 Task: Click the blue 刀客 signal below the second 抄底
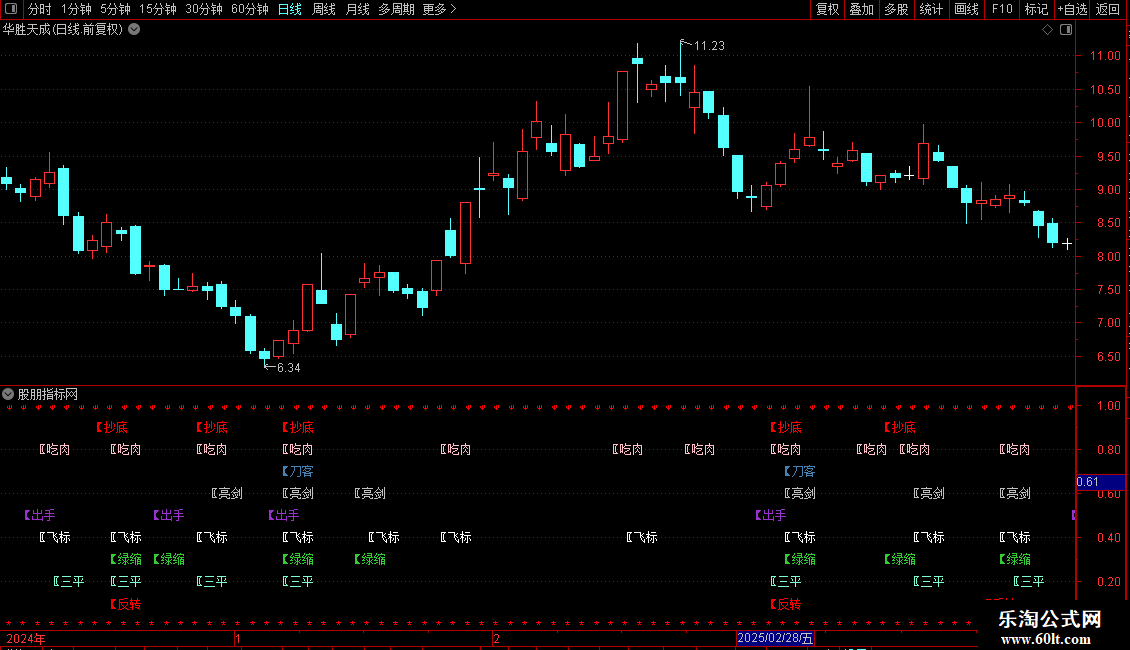click(x=297, y=471)
